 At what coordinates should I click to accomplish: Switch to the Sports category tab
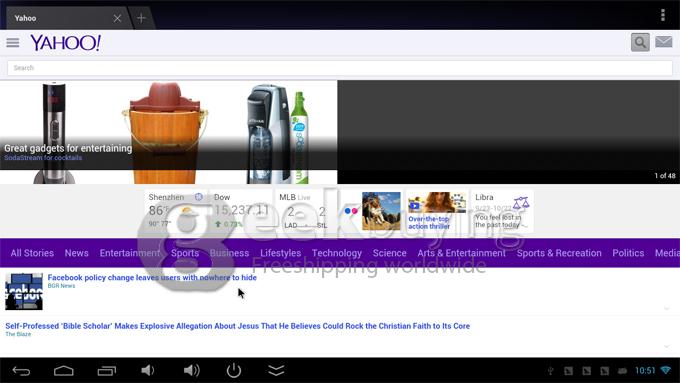(x=185, y=253)
